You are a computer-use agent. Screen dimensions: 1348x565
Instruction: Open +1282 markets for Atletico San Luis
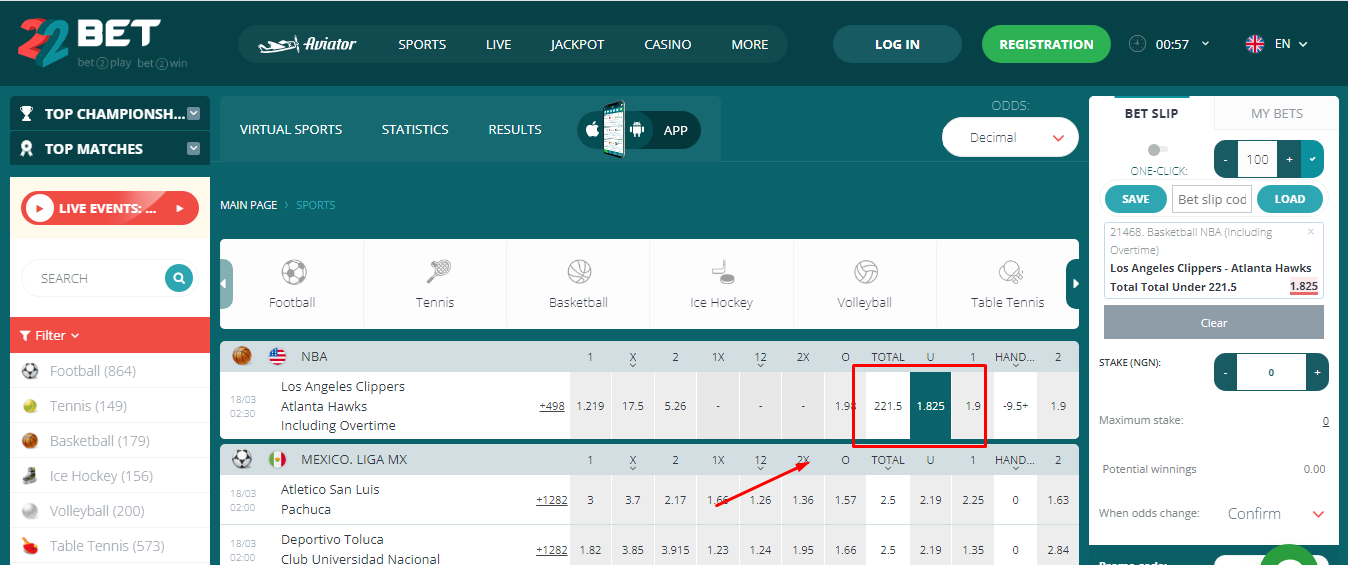551,500
